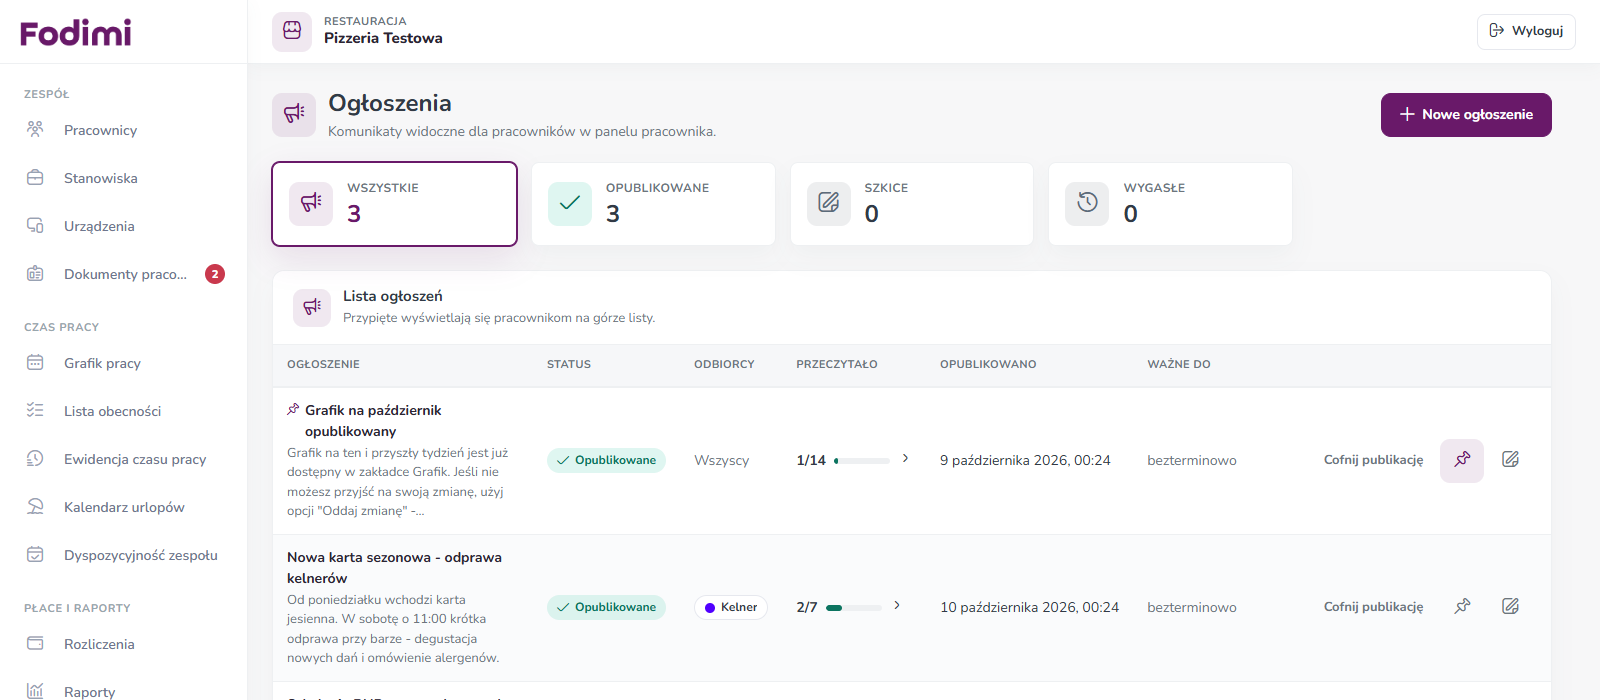The height and width of the screenshot is (700, 1600).
Task: Pin the Nowa karta sezonowa announcement
Action: pyautogui.click(x=1462, y=607)
